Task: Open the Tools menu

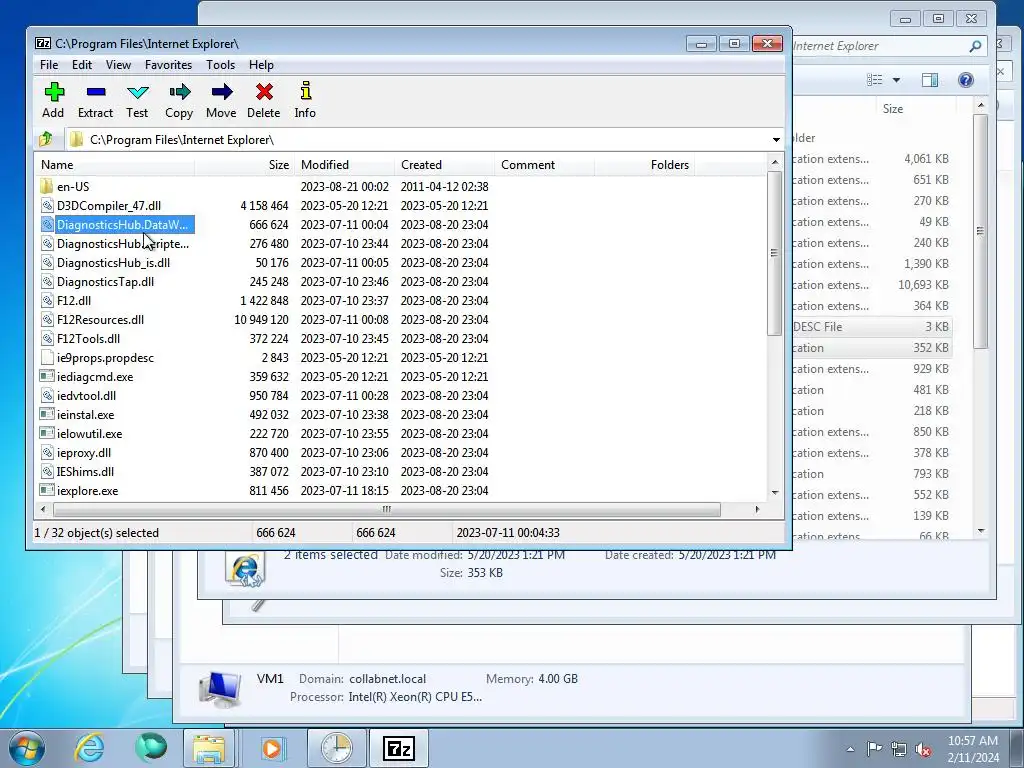Action: click(220, 65)
